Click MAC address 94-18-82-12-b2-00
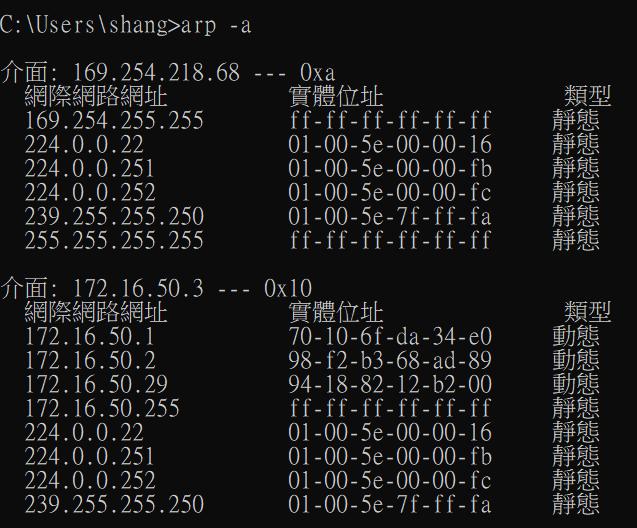This screenshot has height=528, width=637. point(390,385)
